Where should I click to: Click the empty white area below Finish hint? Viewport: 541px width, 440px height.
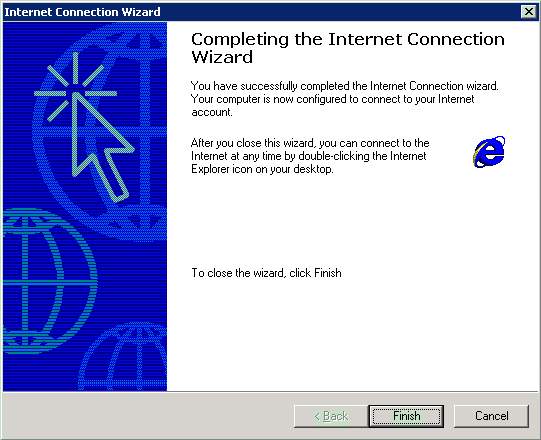pos(352,335)
